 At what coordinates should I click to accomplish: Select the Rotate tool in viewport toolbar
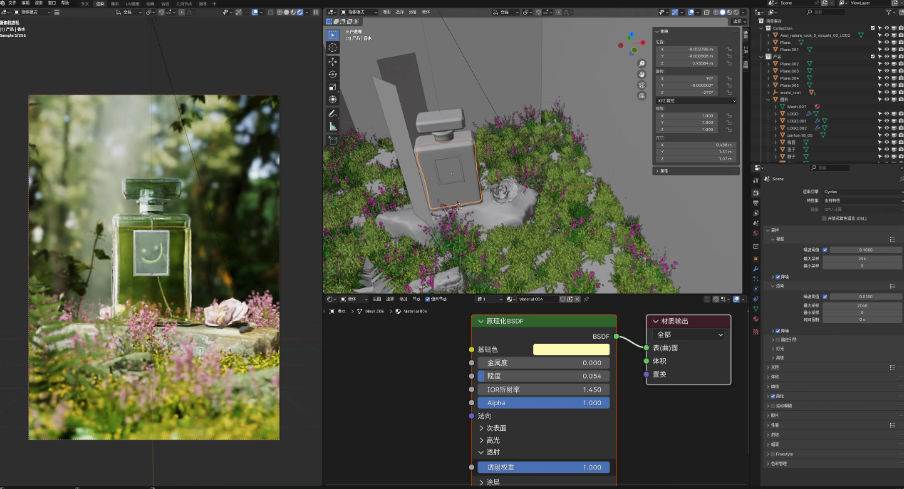click(x=333, y=74)
